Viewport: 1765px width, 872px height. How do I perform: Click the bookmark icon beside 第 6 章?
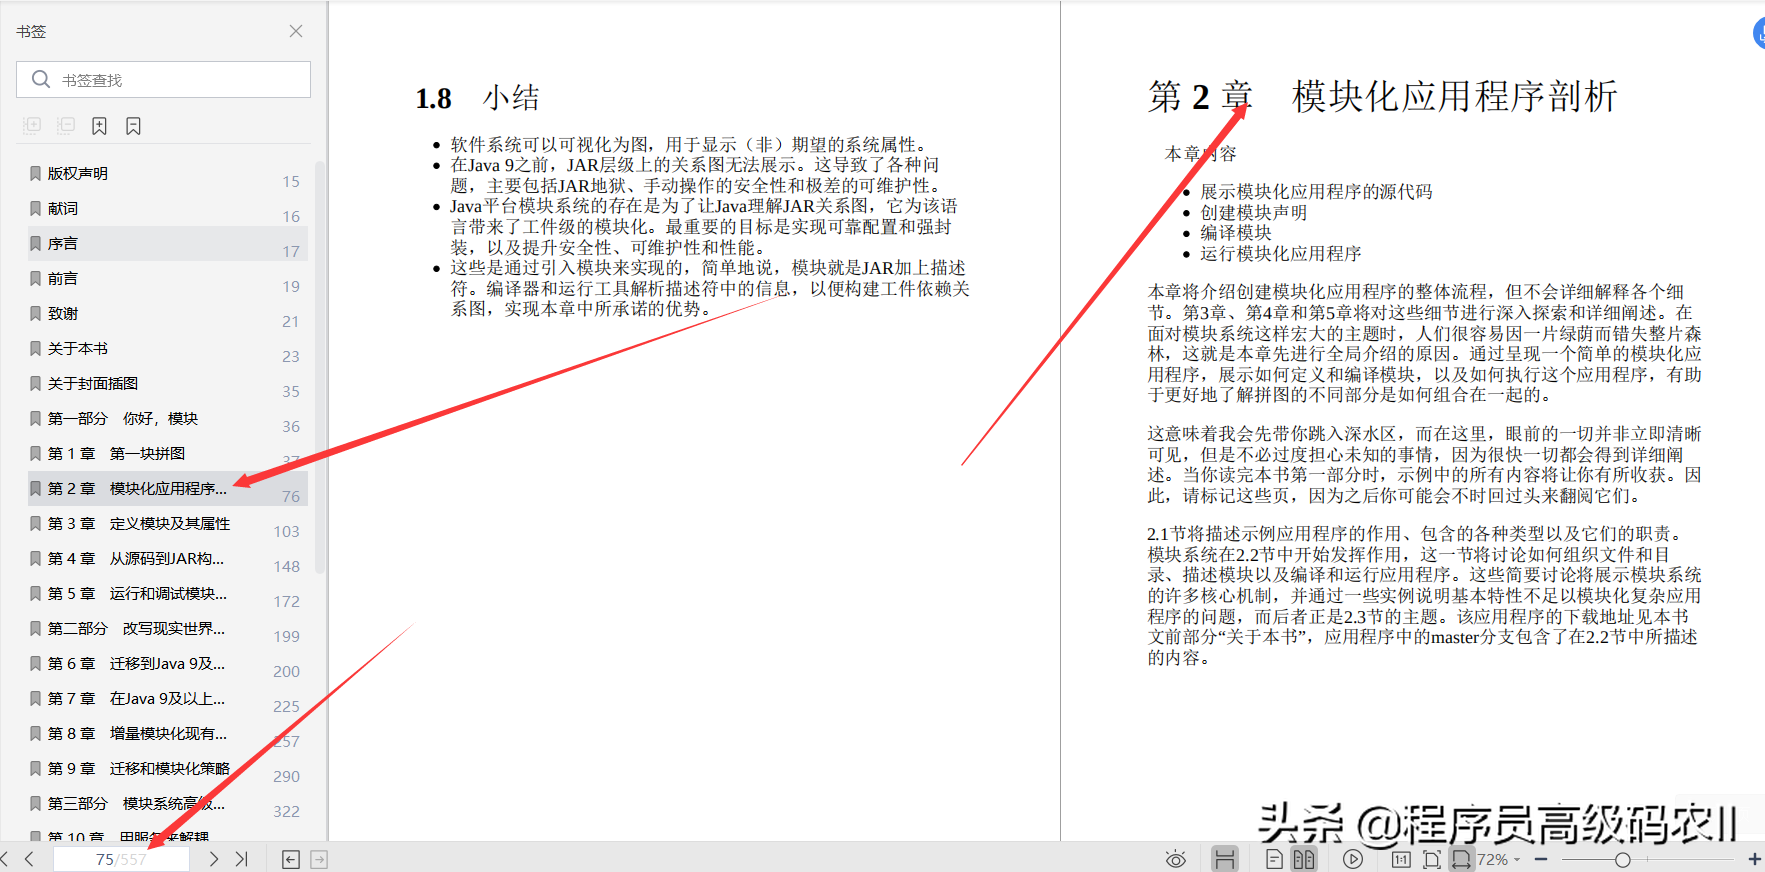(35, 664)
